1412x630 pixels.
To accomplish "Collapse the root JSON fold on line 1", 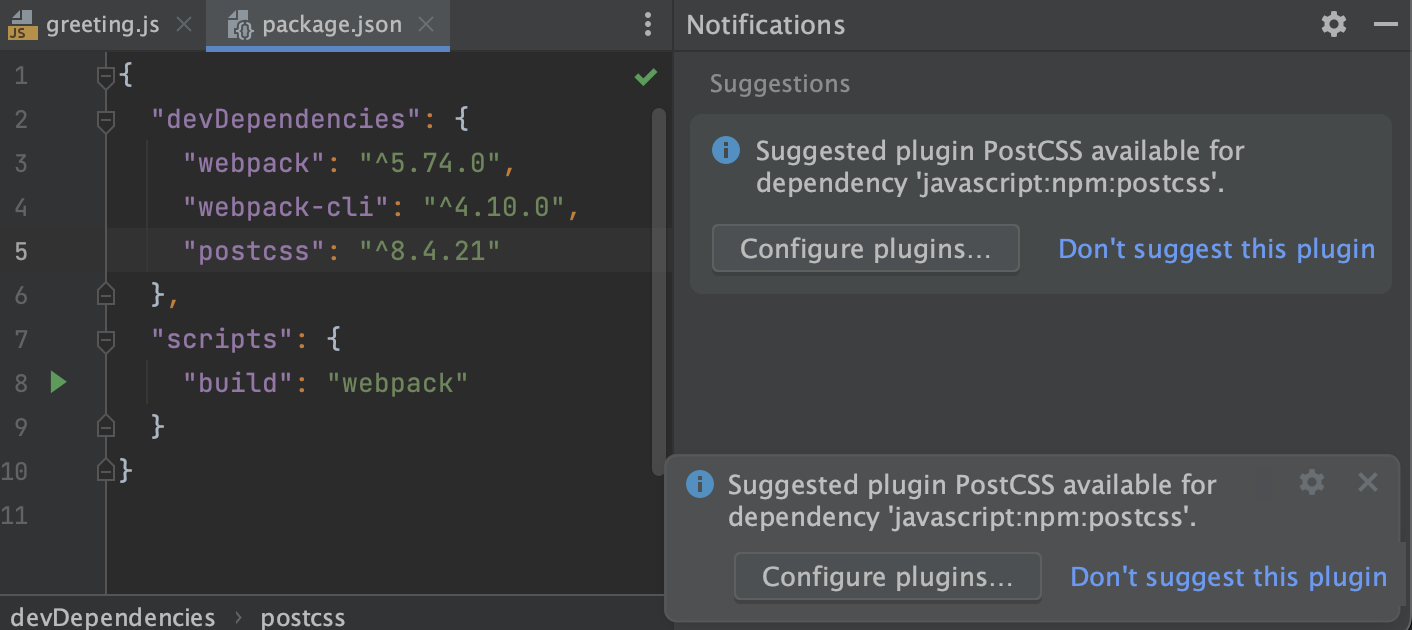I will [x=106, y=75].
